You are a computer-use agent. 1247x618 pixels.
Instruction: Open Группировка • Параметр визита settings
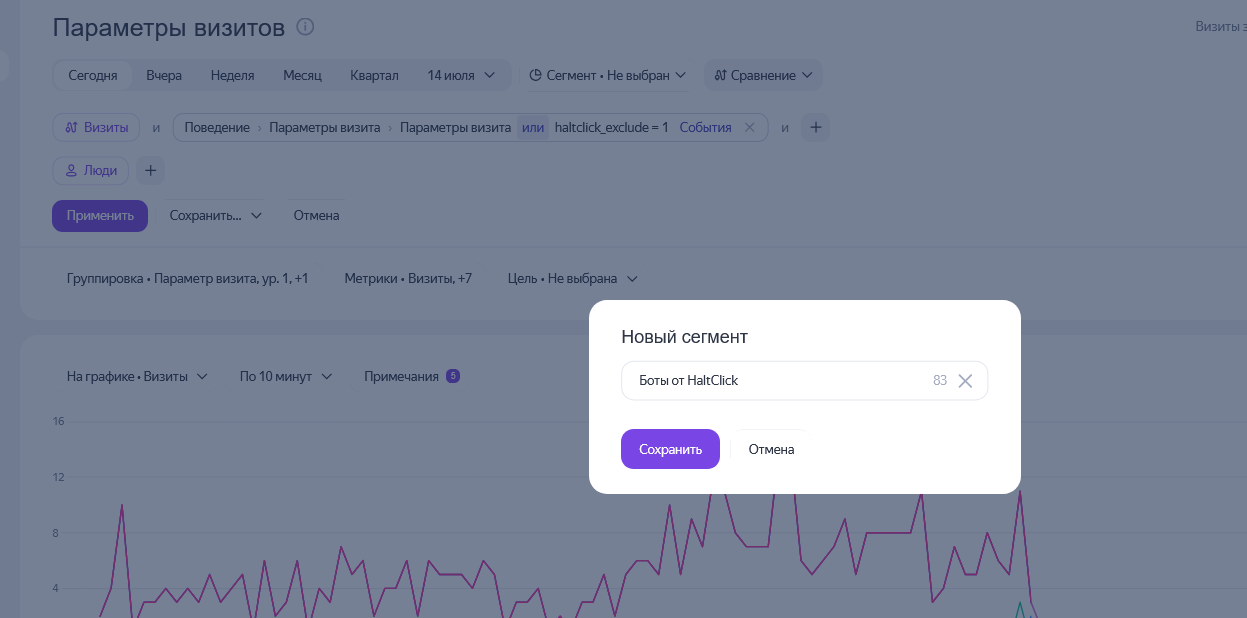(187, 278)
